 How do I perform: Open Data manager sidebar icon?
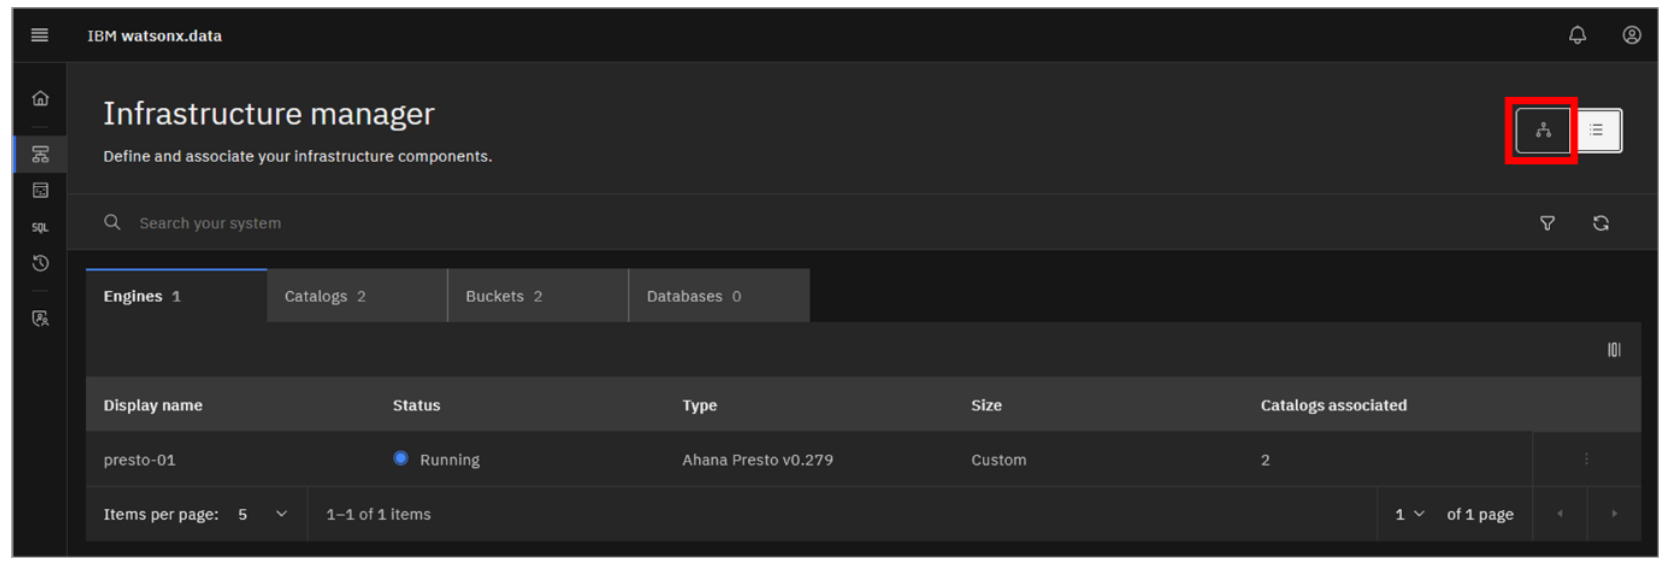(40, 190)
